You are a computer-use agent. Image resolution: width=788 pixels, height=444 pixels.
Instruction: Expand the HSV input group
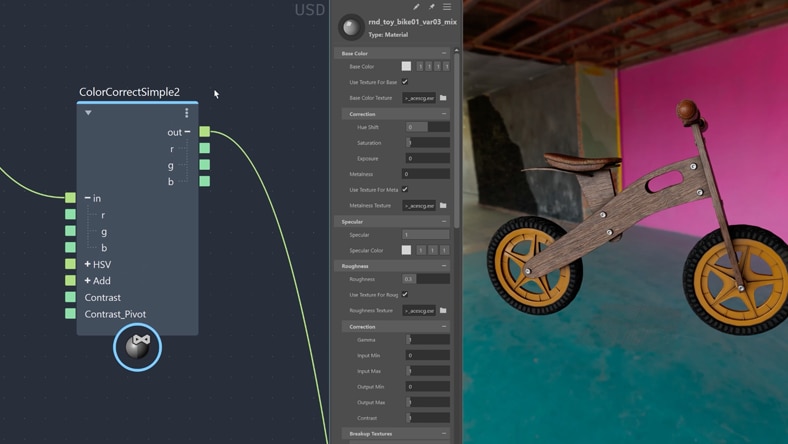pos(87,264)
